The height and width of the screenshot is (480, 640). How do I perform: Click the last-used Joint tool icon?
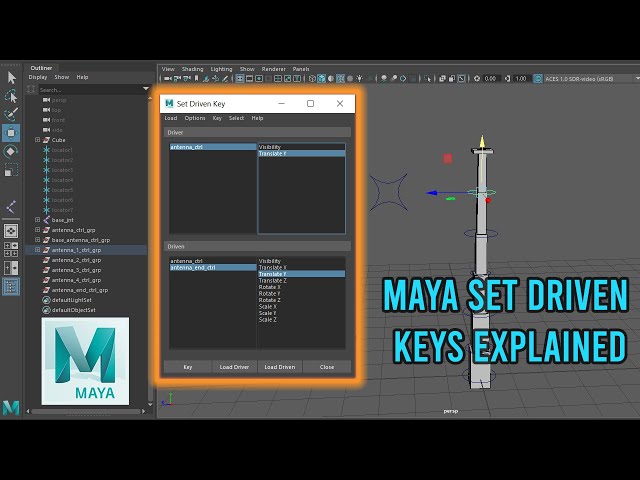pyautogui.click(x=11, y=207)
